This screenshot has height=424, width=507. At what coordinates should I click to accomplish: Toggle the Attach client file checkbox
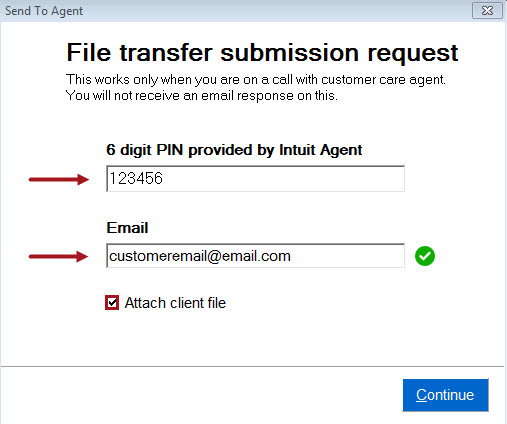click(112, 303)
